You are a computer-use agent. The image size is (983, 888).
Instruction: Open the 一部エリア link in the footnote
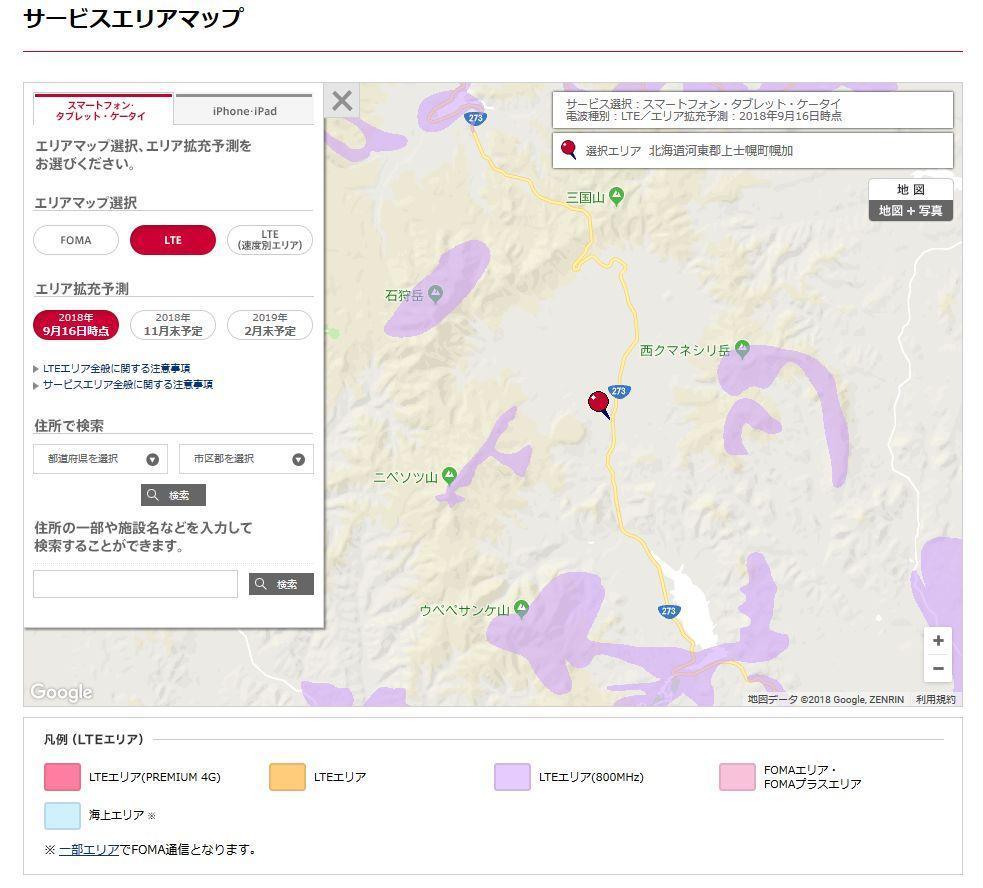89,850
